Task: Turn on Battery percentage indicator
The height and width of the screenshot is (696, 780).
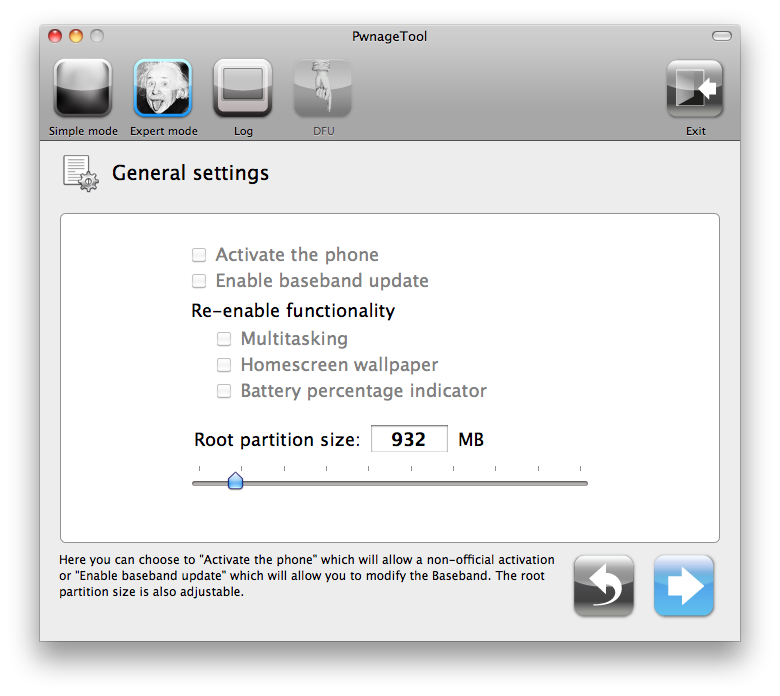Action: click(225, 391)
